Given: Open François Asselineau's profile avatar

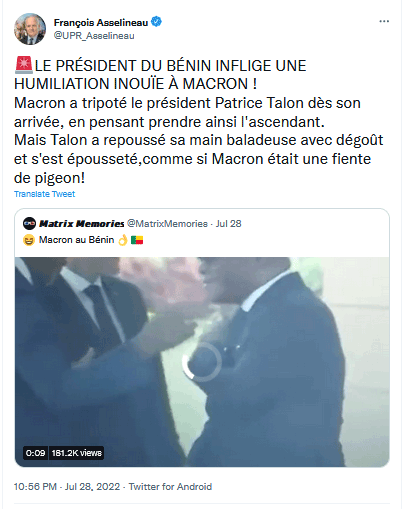Looking at the screenshot, I should pos(30,29).
